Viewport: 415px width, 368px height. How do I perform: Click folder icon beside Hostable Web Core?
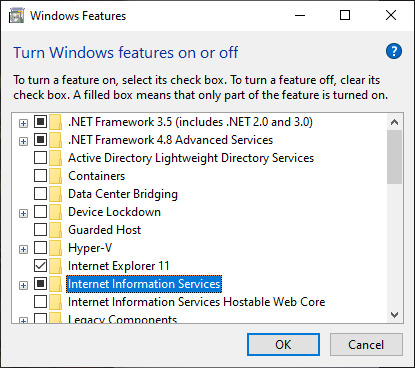tap(55, 302)
